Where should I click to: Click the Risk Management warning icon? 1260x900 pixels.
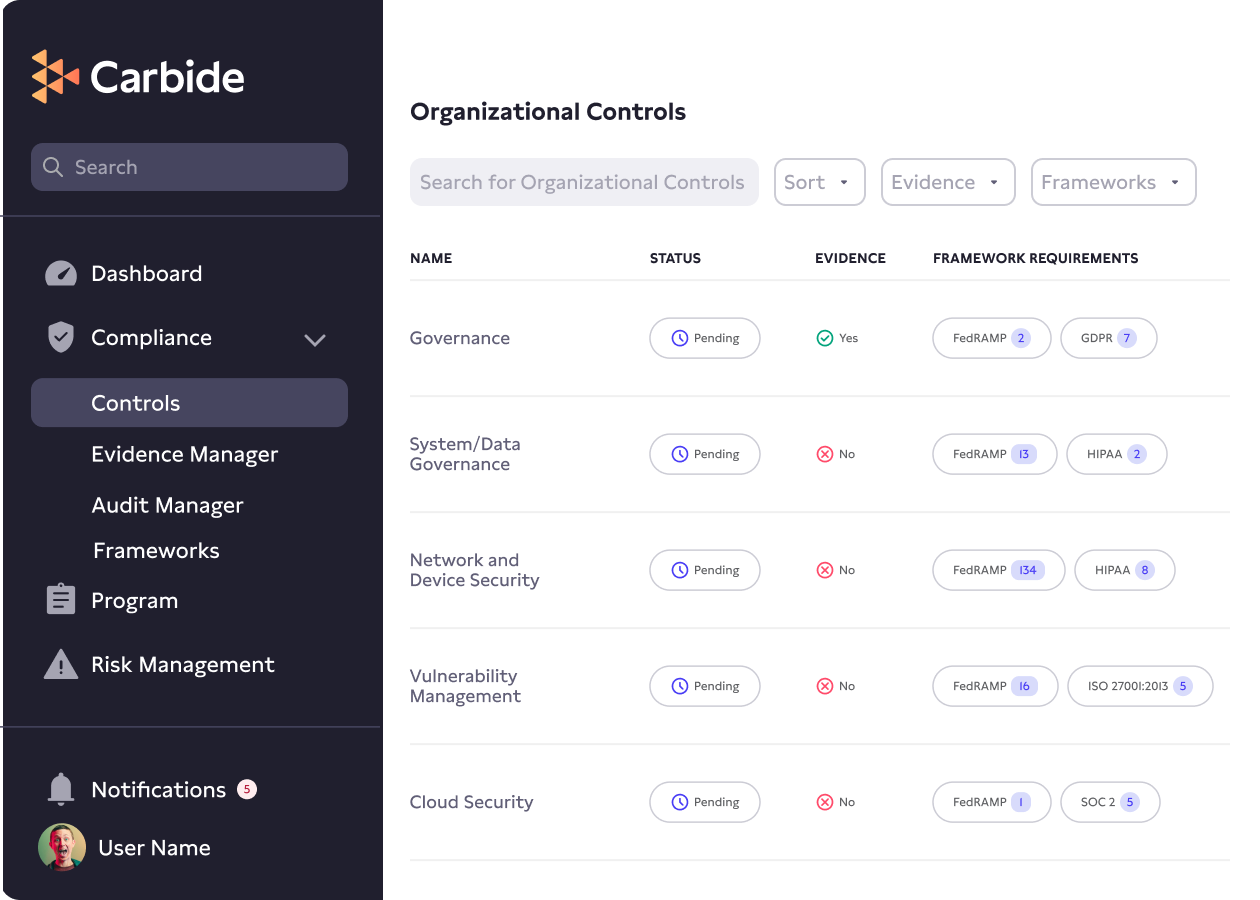pos(60,664)
